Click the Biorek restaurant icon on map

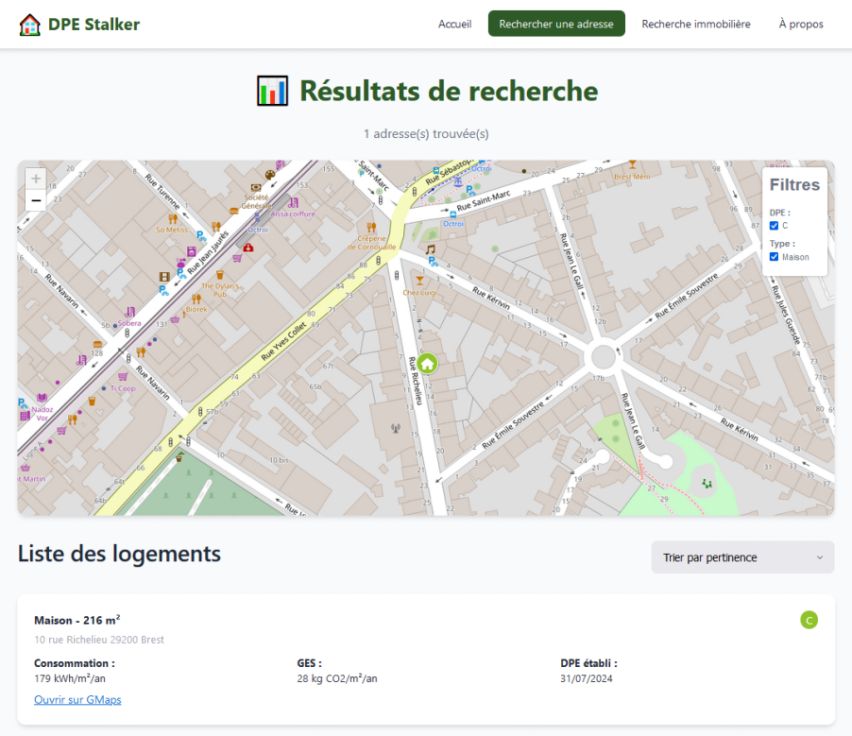click(x=196, y=299)
